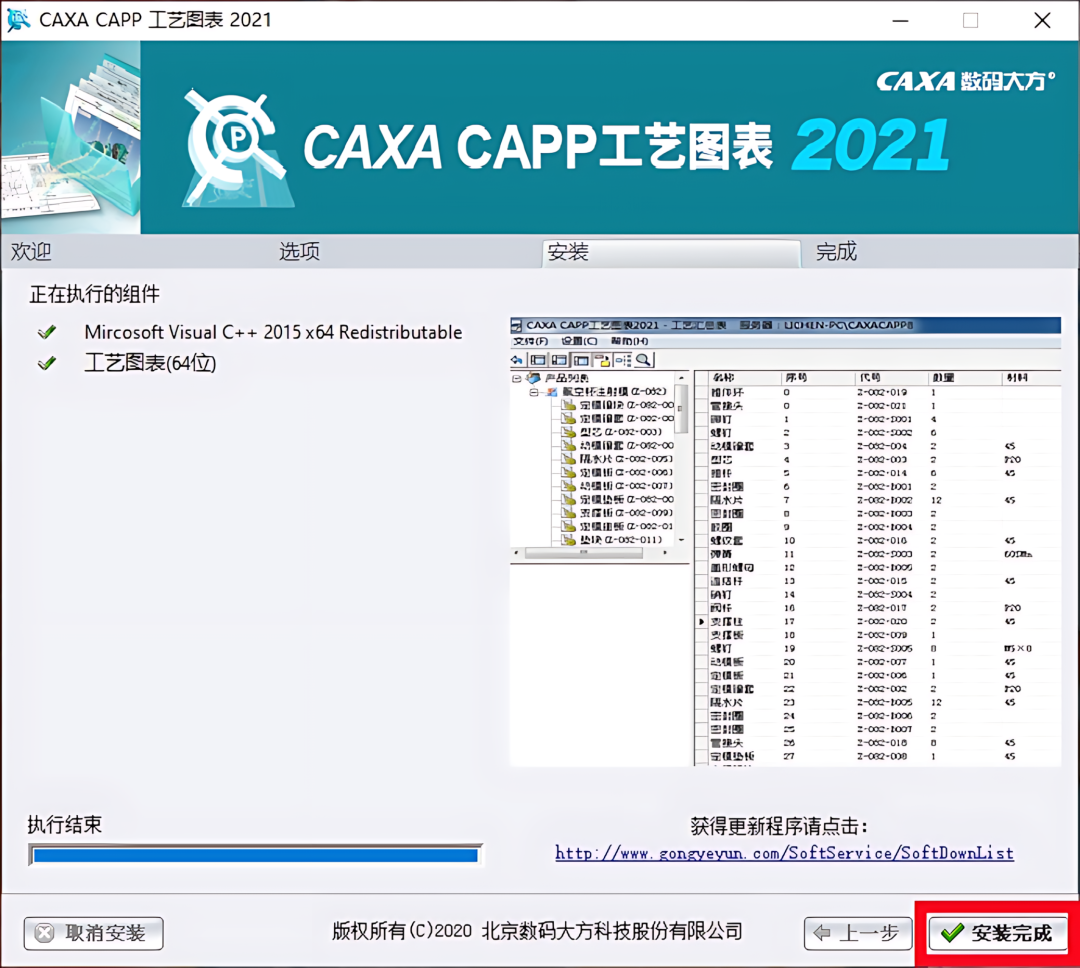This screenshot has width=1080, height=968.
Task: Minimize the installer window
Action: point(900,20)
